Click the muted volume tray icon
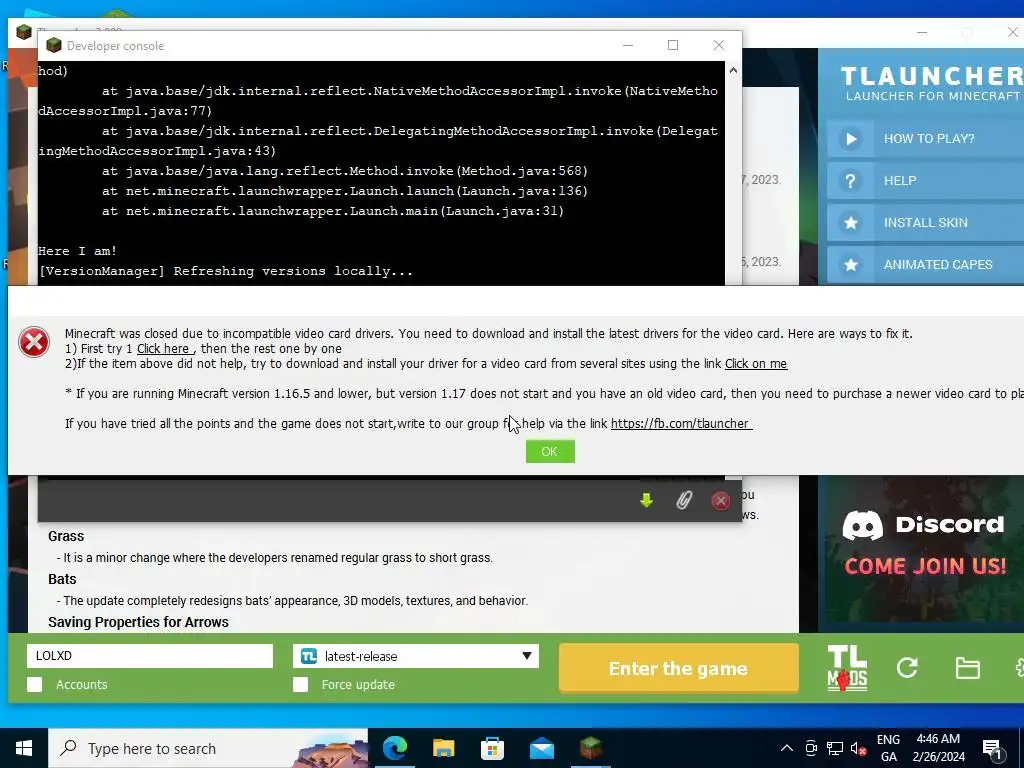This screenshot has width=1024, height=768. click(859, 749)
